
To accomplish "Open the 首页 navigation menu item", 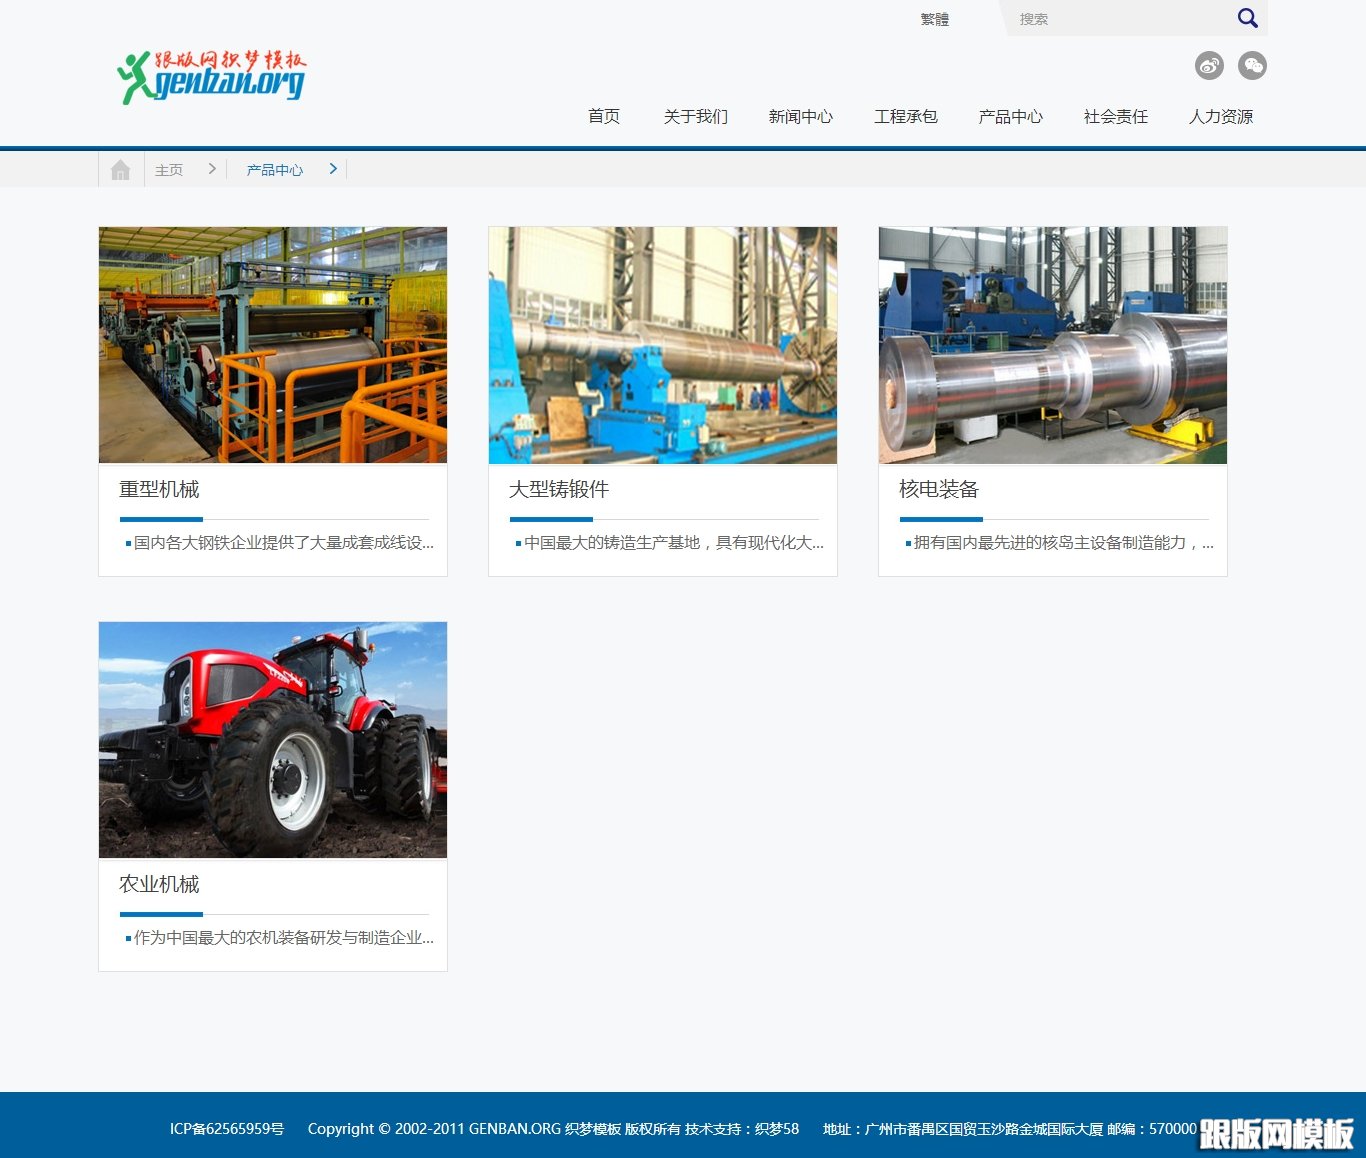I will [604, 117].
